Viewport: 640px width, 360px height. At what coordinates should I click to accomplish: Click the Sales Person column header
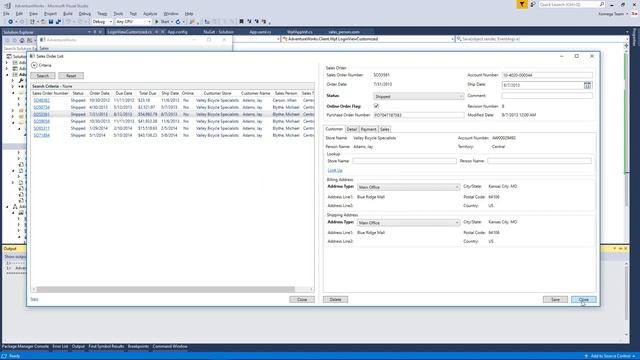(x=286, y=93)
